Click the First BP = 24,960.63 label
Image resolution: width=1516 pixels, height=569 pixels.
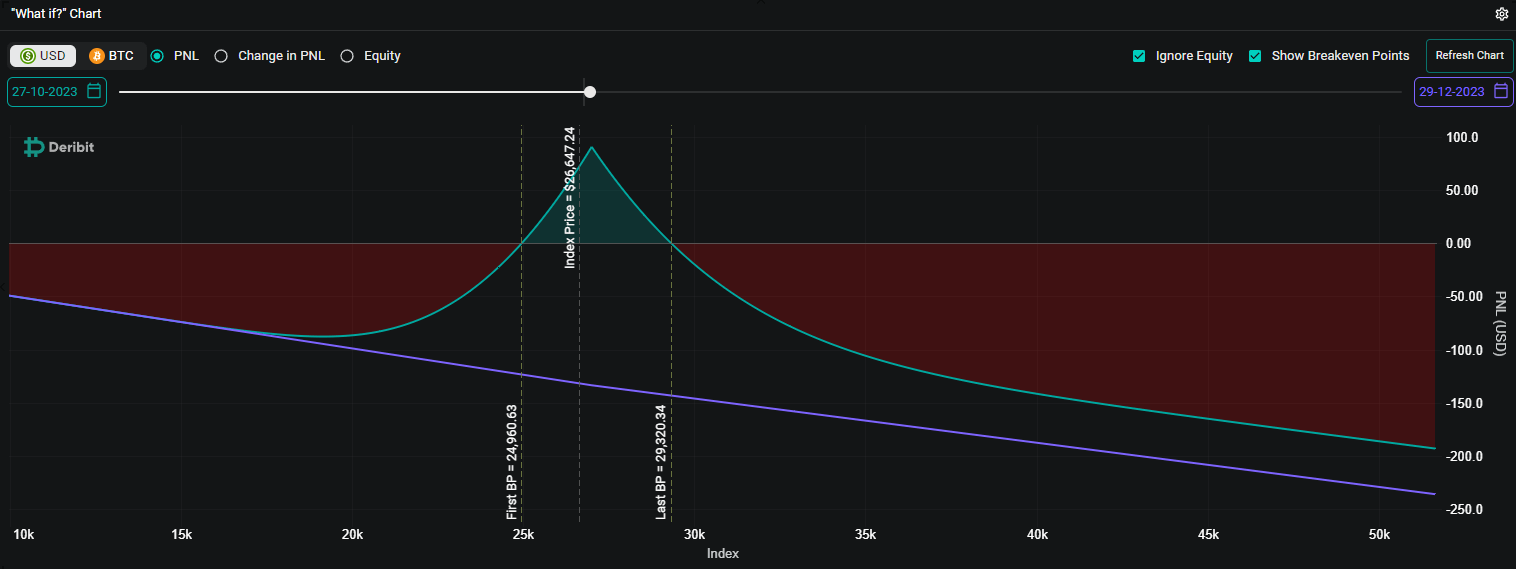(x=512, y=461)
